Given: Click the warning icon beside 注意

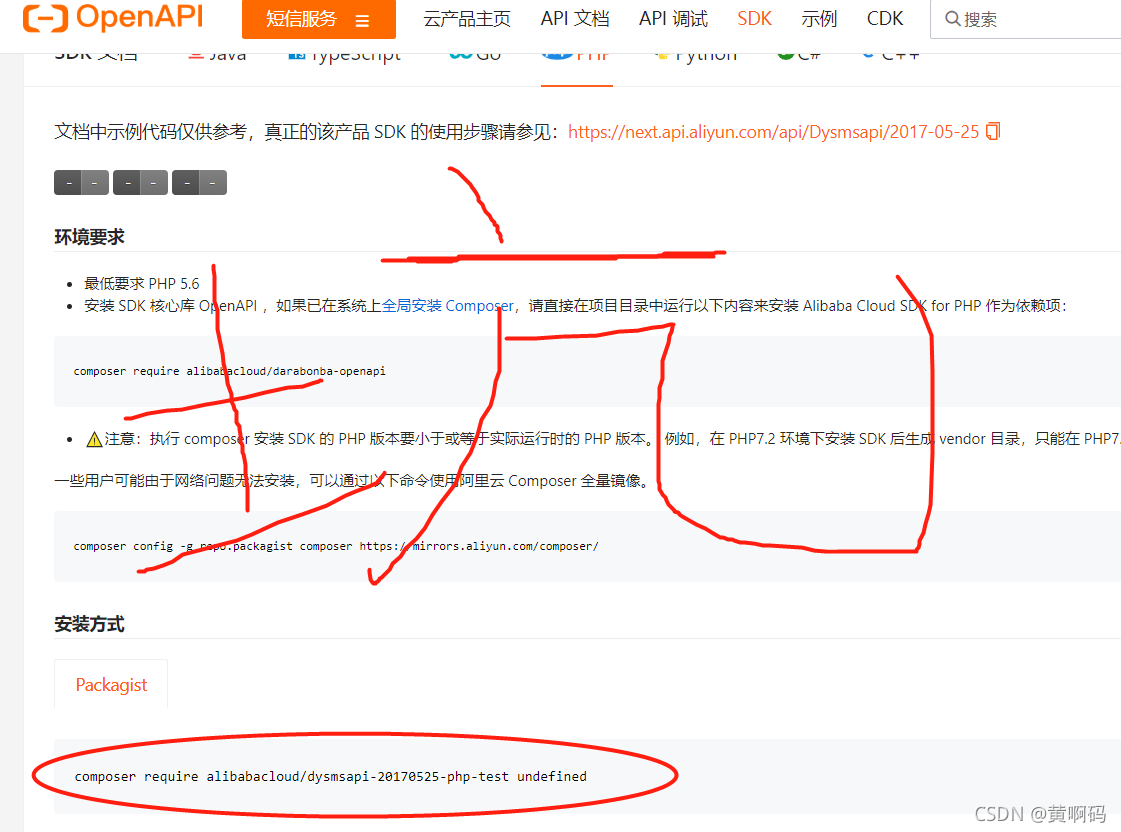Looking at the screenshot, I should (x=94, y=439).
